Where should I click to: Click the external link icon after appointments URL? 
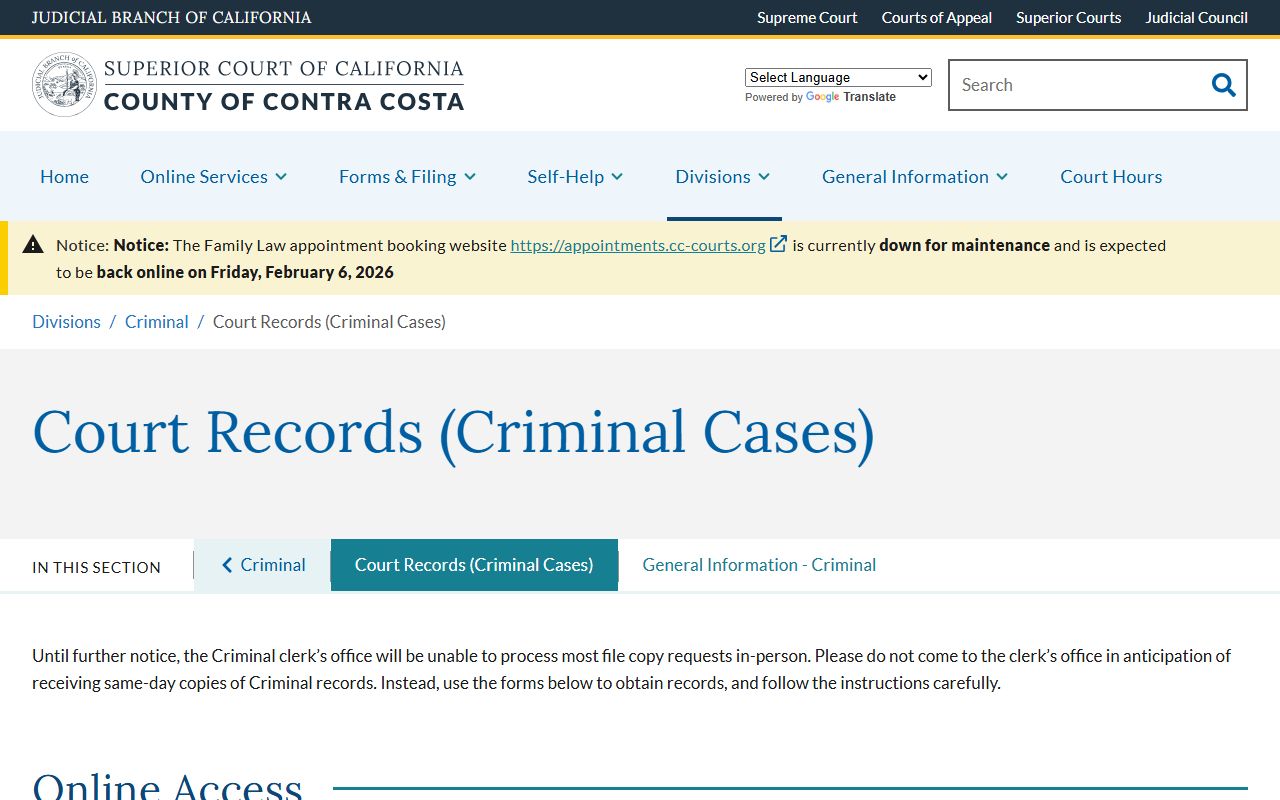tap(778, 244)
